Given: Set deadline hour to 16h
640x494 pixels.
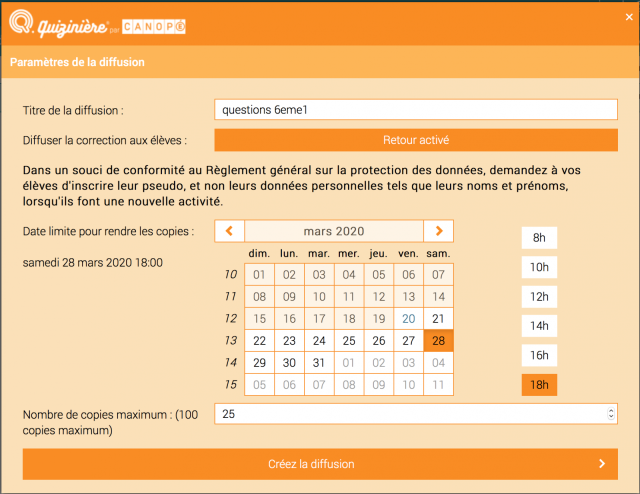Looking at the screenshot, I should (539, 355).
